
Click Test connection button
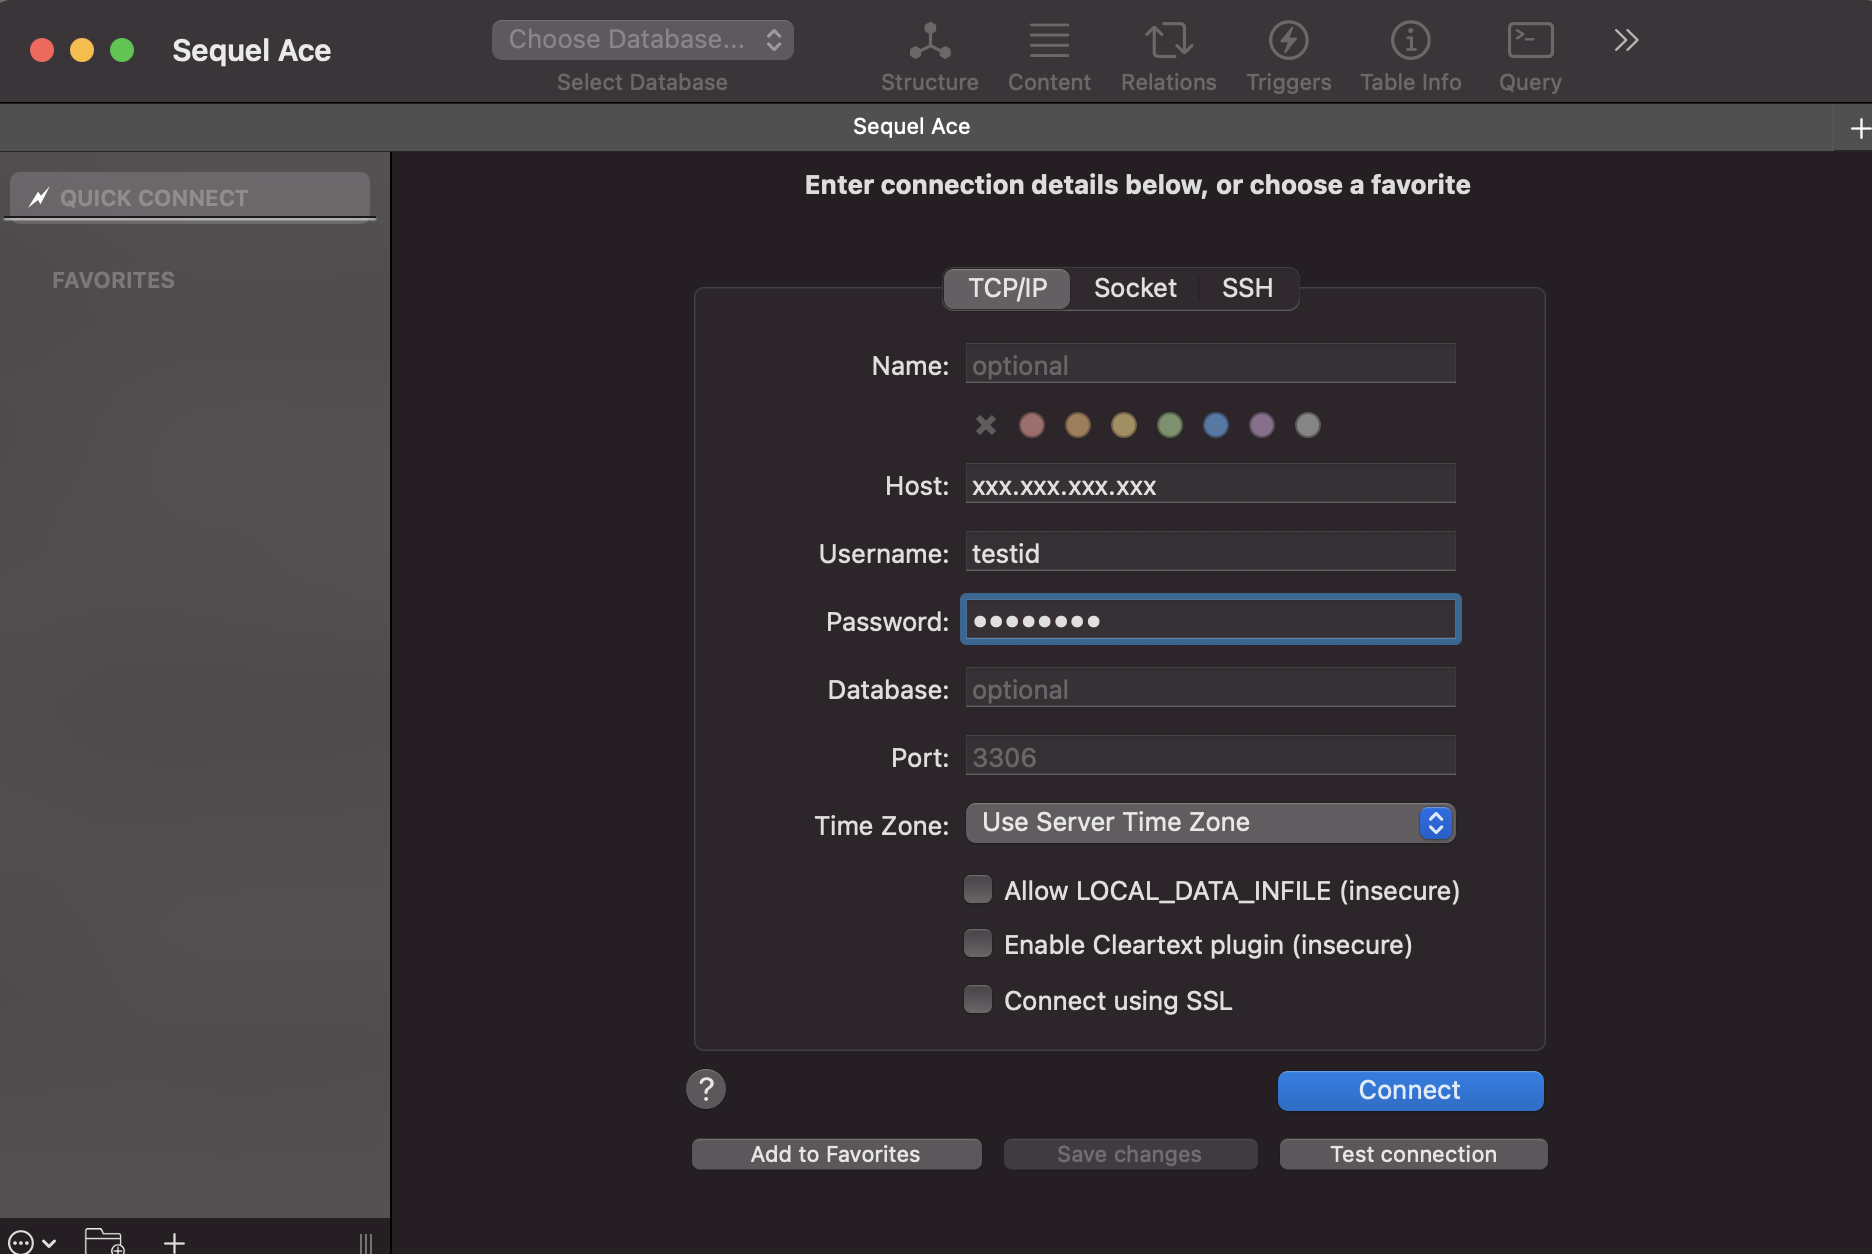1413,1154
